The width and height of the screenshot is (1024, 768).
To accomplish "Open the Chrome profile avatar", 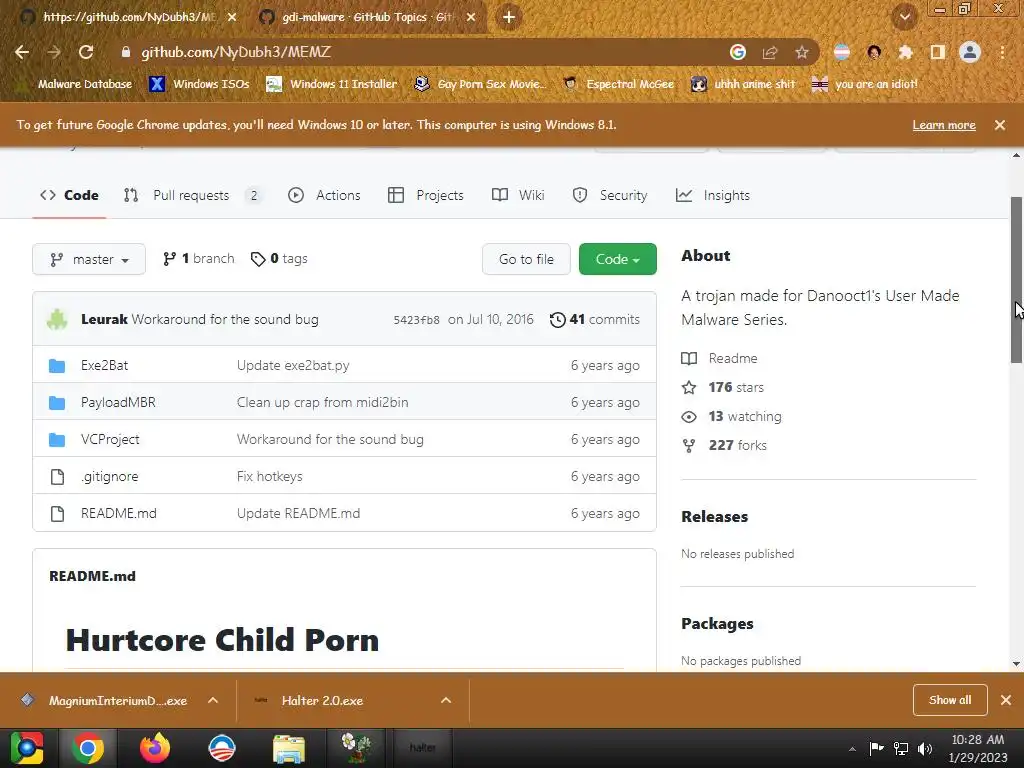I will (970, 52).
